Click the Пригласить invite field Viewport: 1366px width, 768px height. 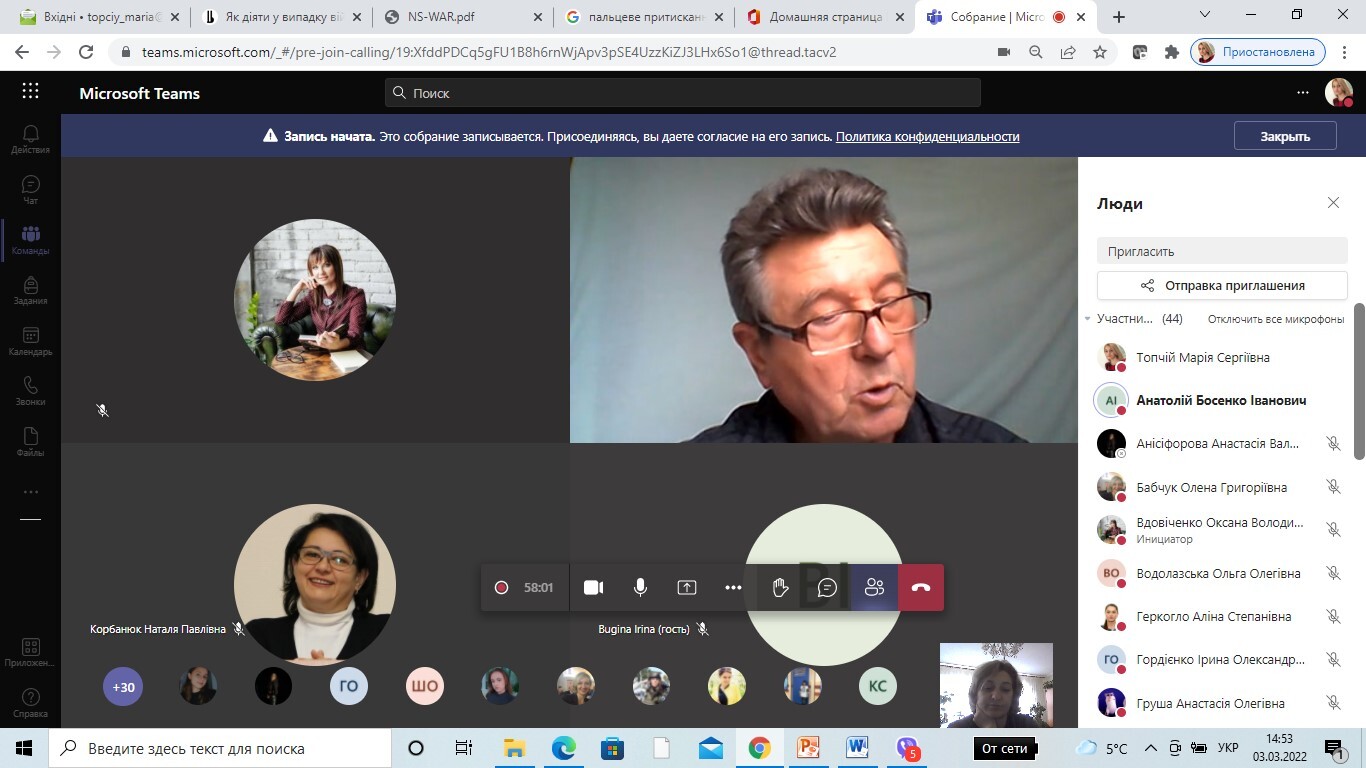click(1222, 251)
